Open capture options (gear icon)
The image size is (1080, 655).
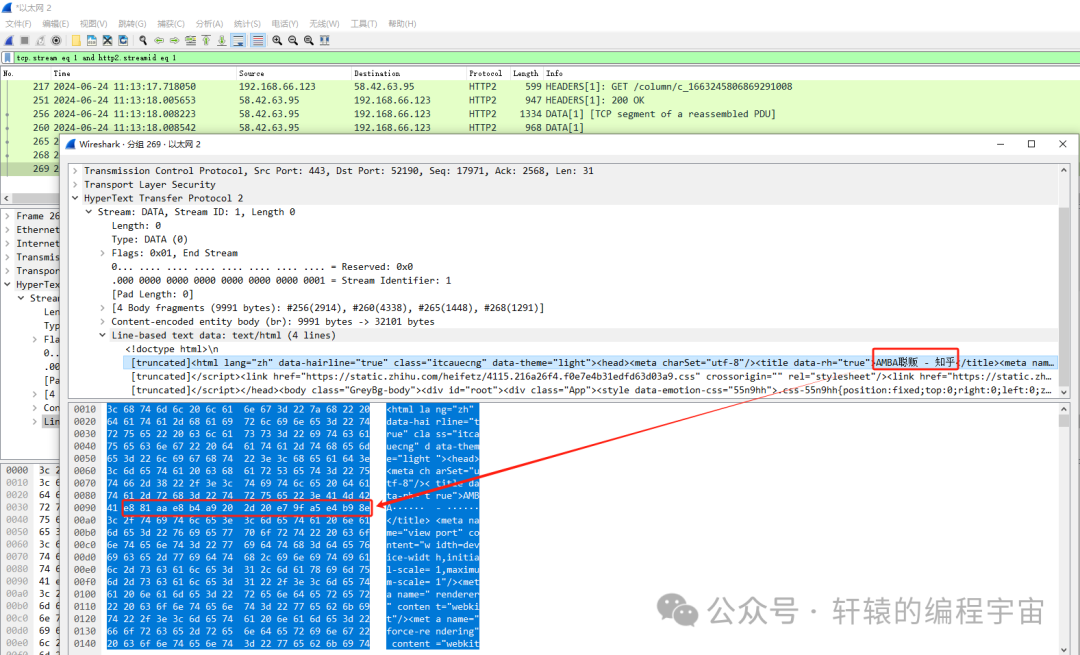point(56,41)
